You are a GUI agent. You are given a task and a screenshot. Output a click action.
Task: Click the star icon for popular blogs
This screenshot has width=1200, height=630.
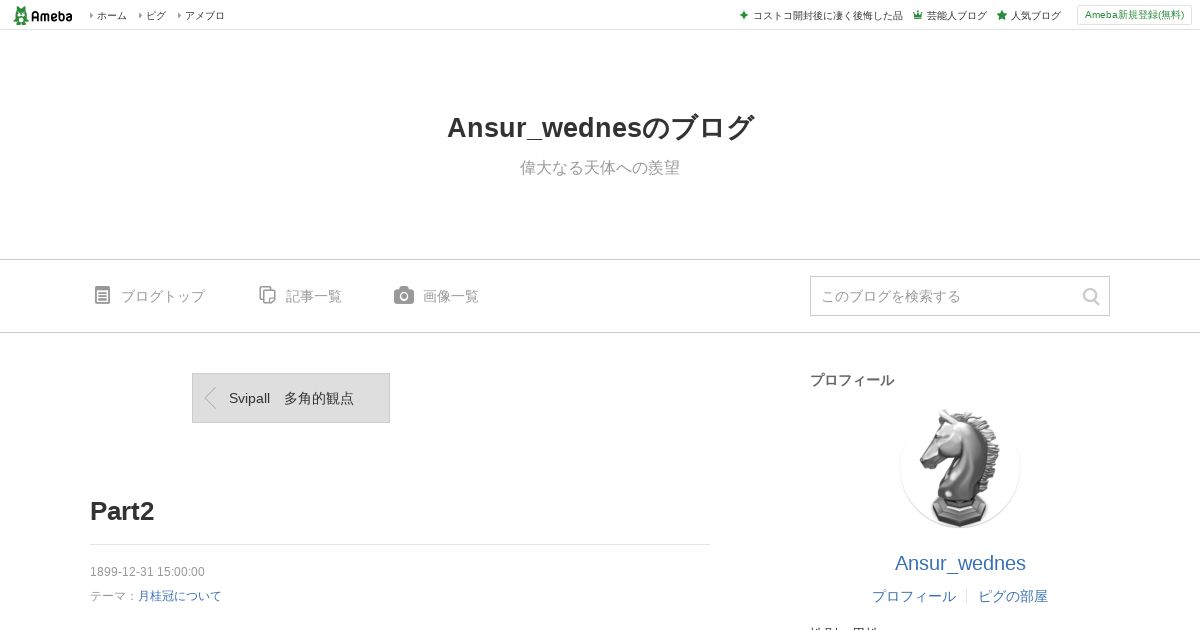pyautogui.click(x=1001, y=15)
